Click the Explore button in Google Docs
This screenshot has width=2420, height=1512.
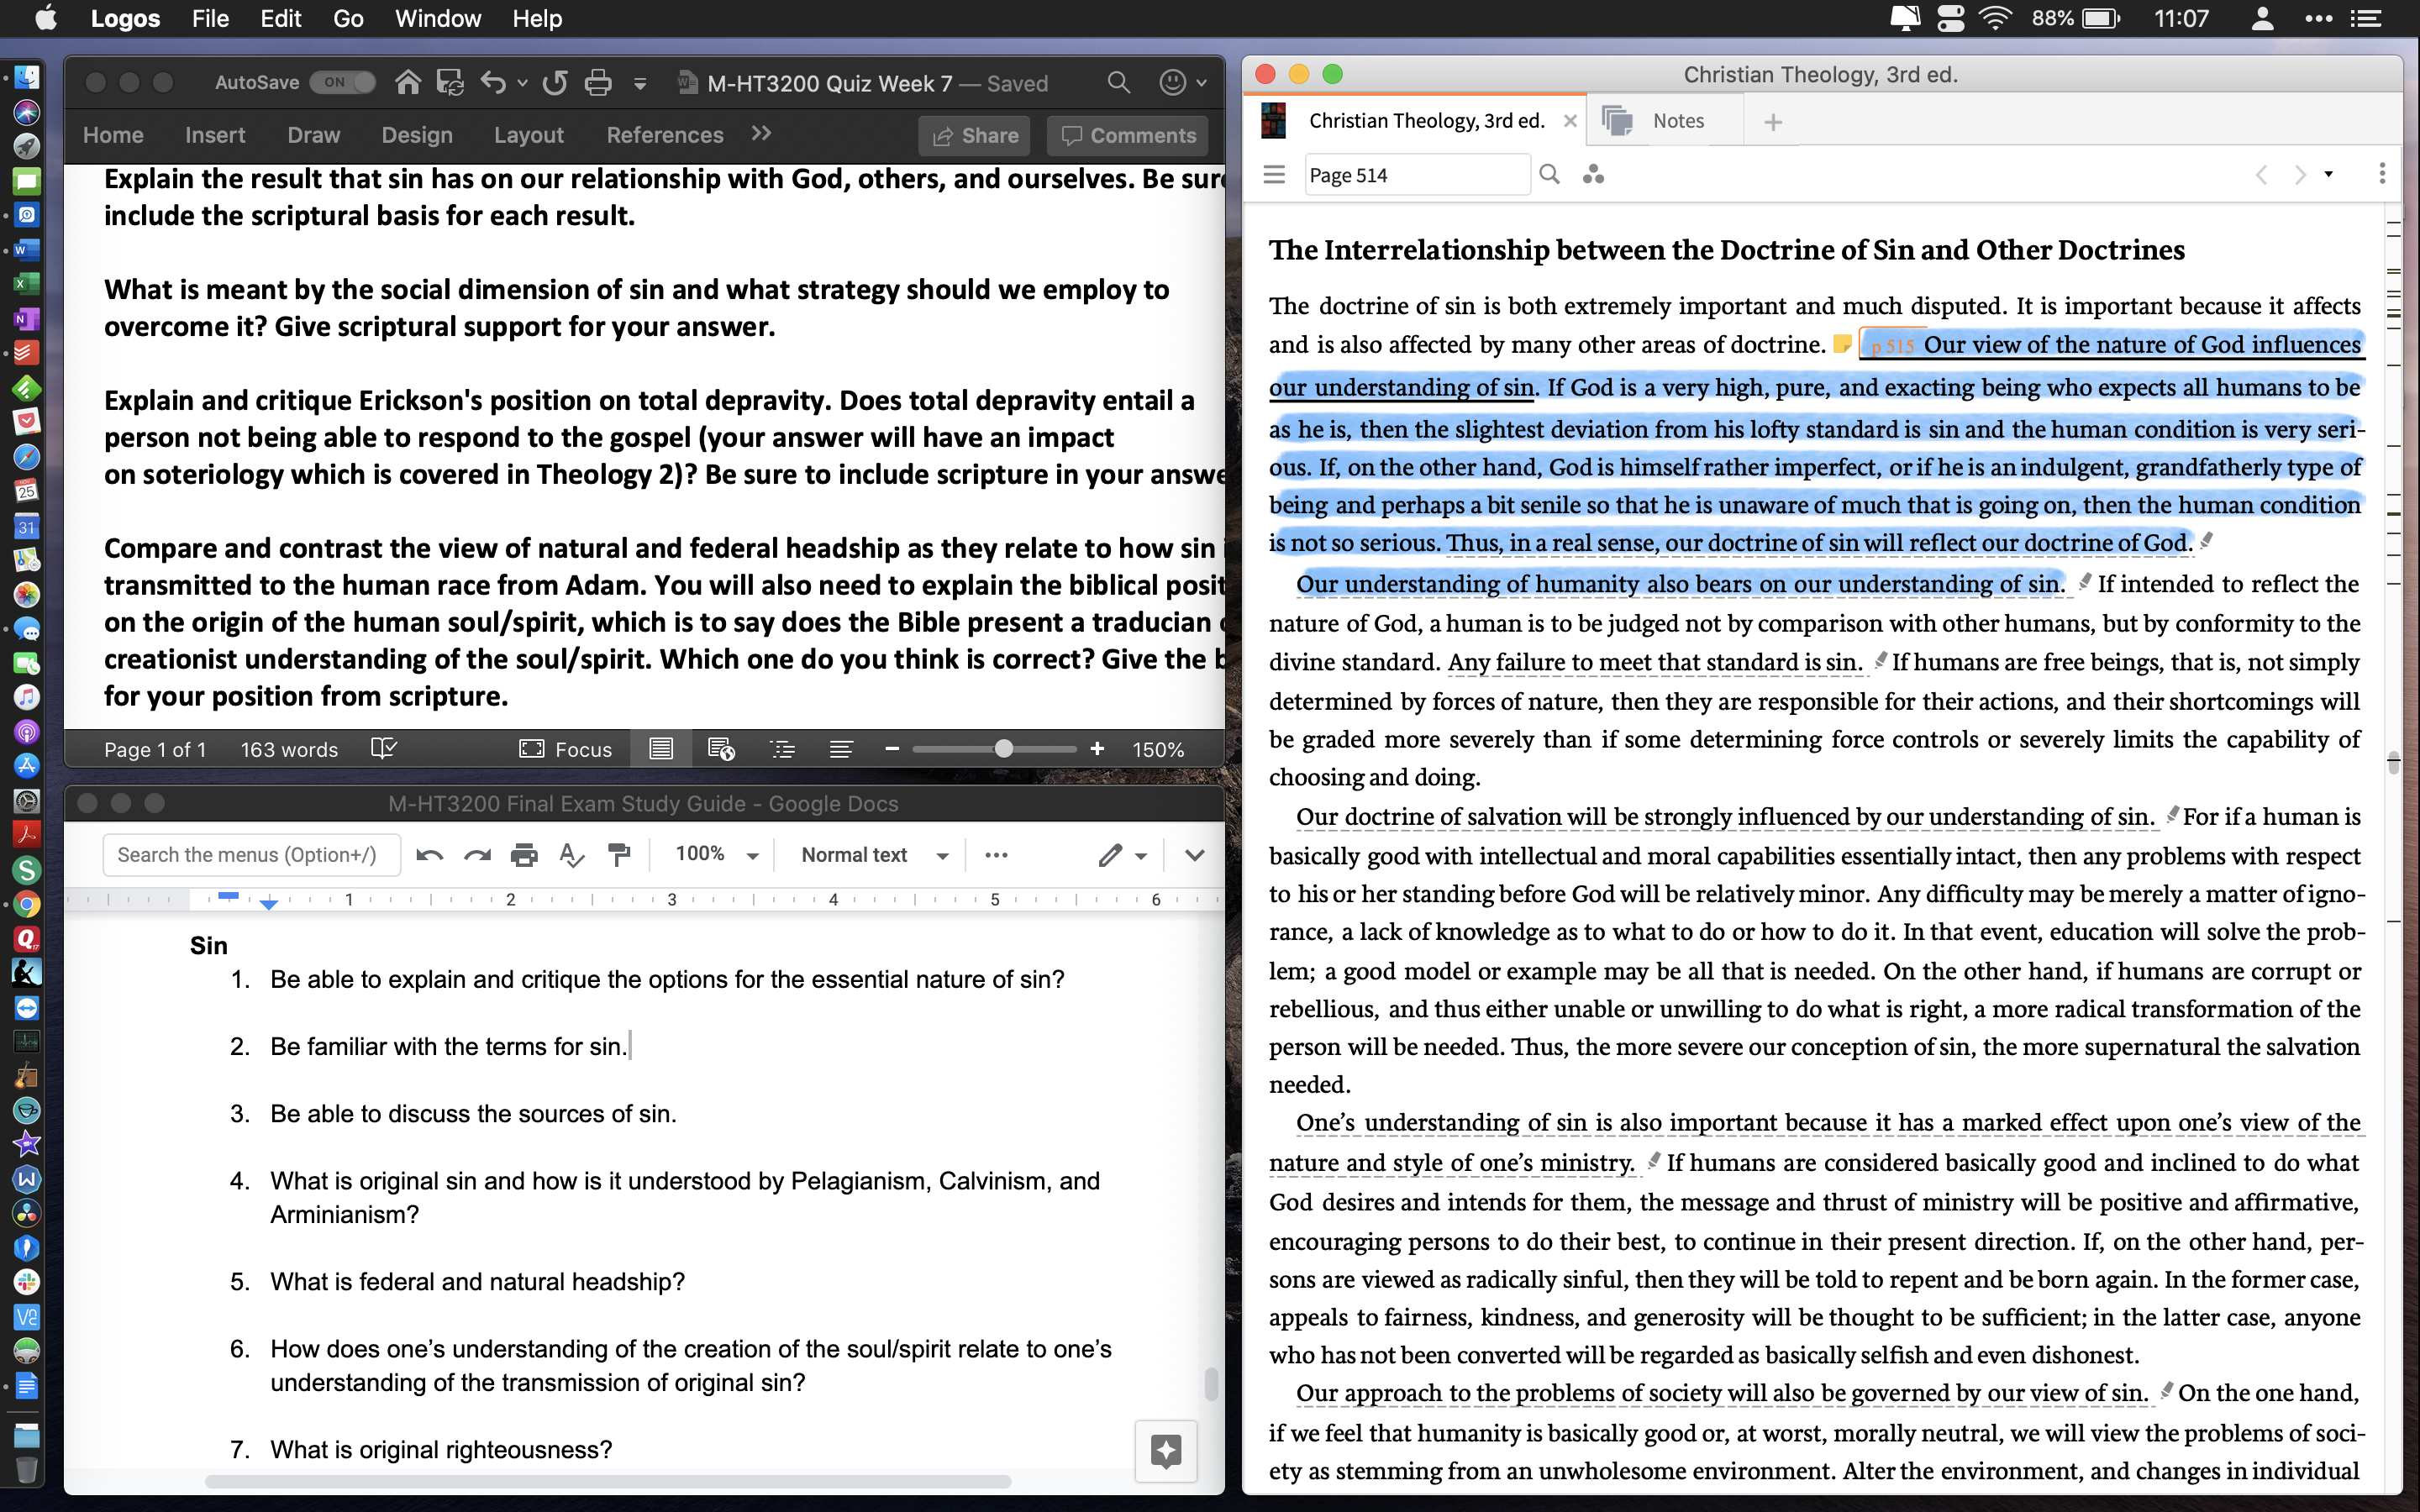tap(1166, 1450)
